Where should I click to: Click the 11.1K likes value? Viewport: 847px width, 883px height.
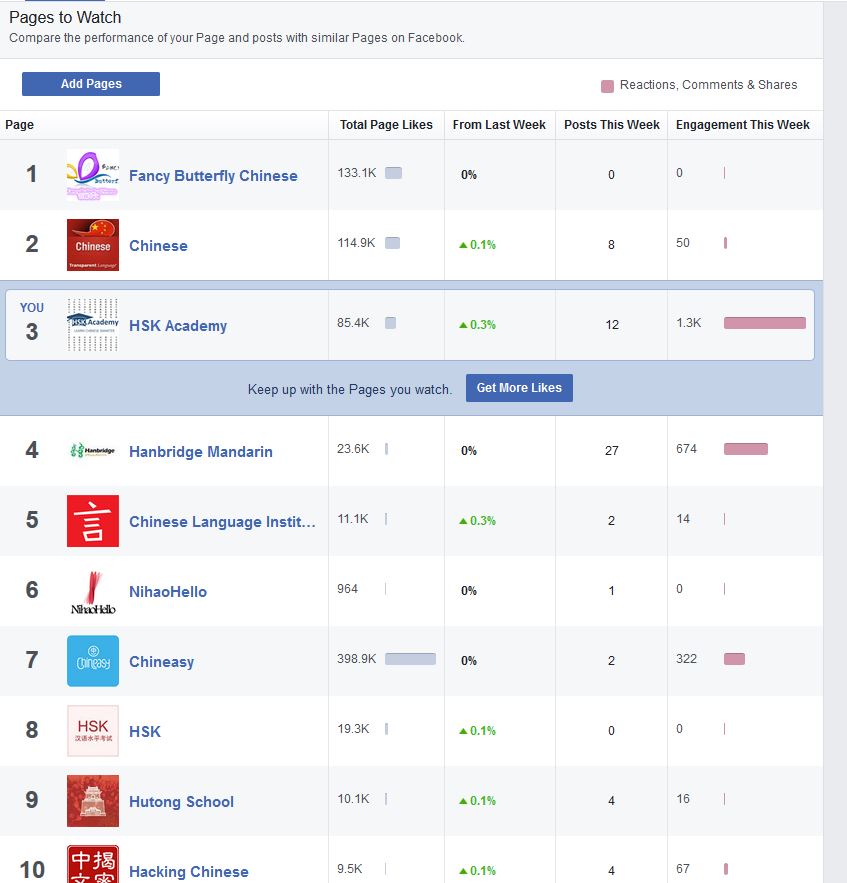coord(353,519)
